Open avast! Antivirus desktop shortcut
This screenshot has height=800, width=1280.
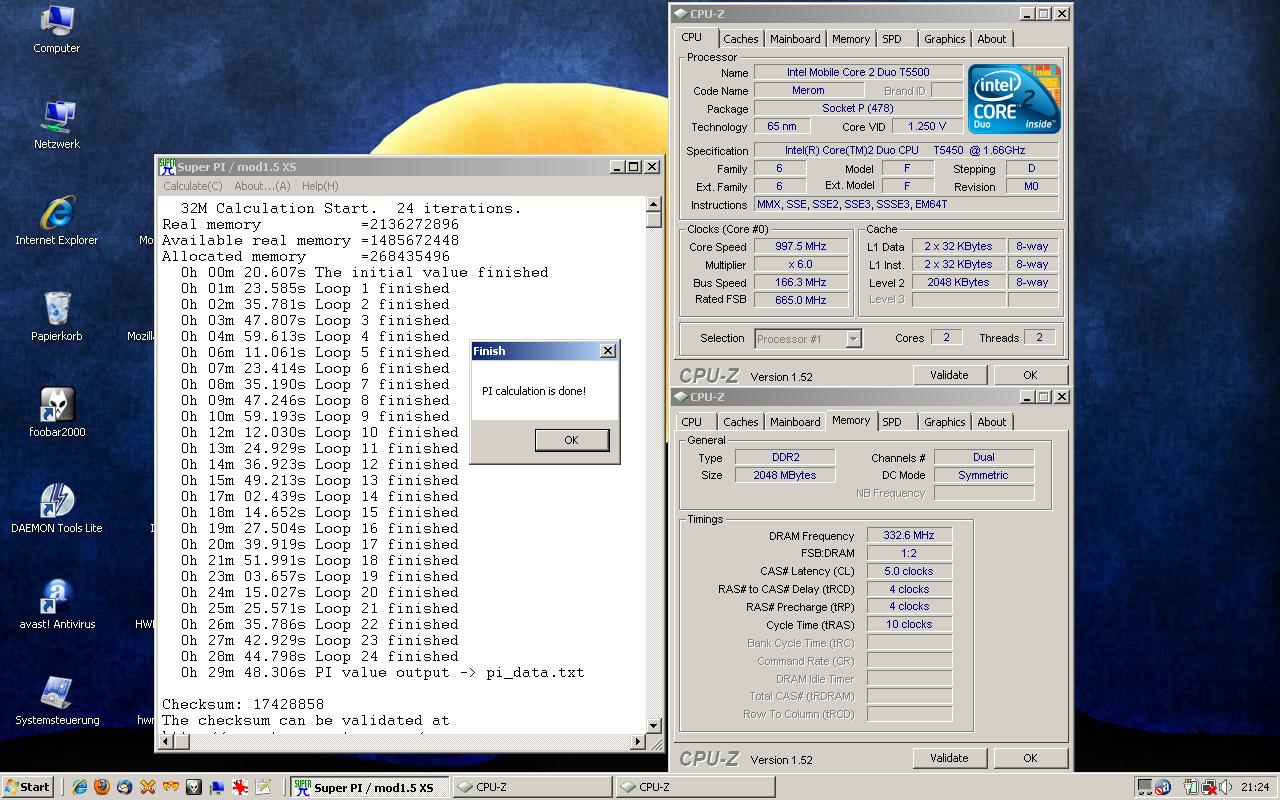[57, 604]
